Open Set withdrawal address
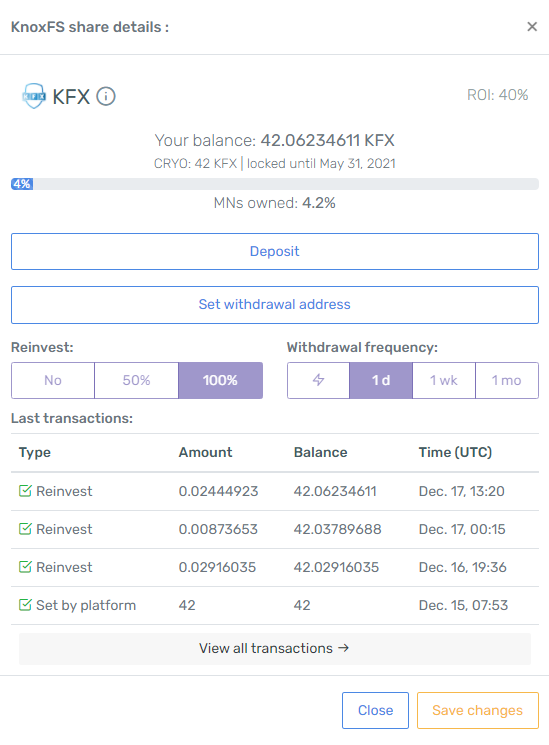This screenshot has width=549, height=745. point(275,305)
